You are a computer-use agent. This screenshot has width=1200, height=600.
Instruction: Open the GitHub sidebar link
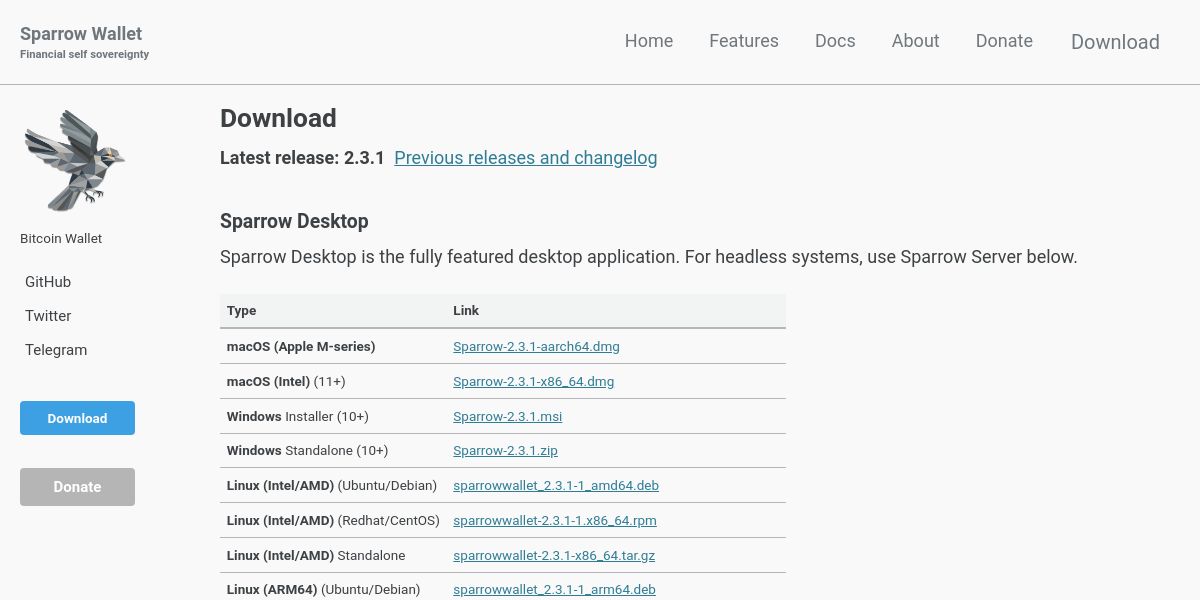(x=48, y=282)
